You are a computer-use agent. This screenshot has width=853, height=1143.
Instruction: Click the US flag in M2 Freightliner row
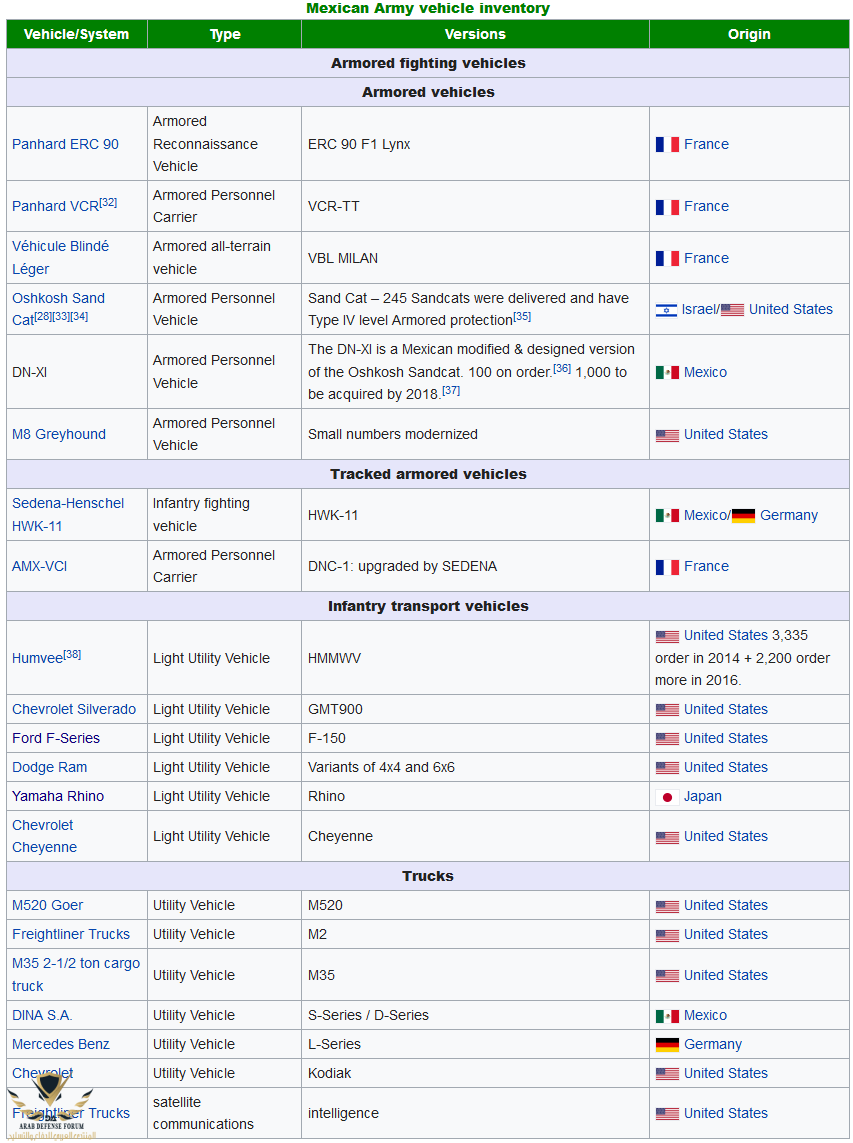pos(667,935)
